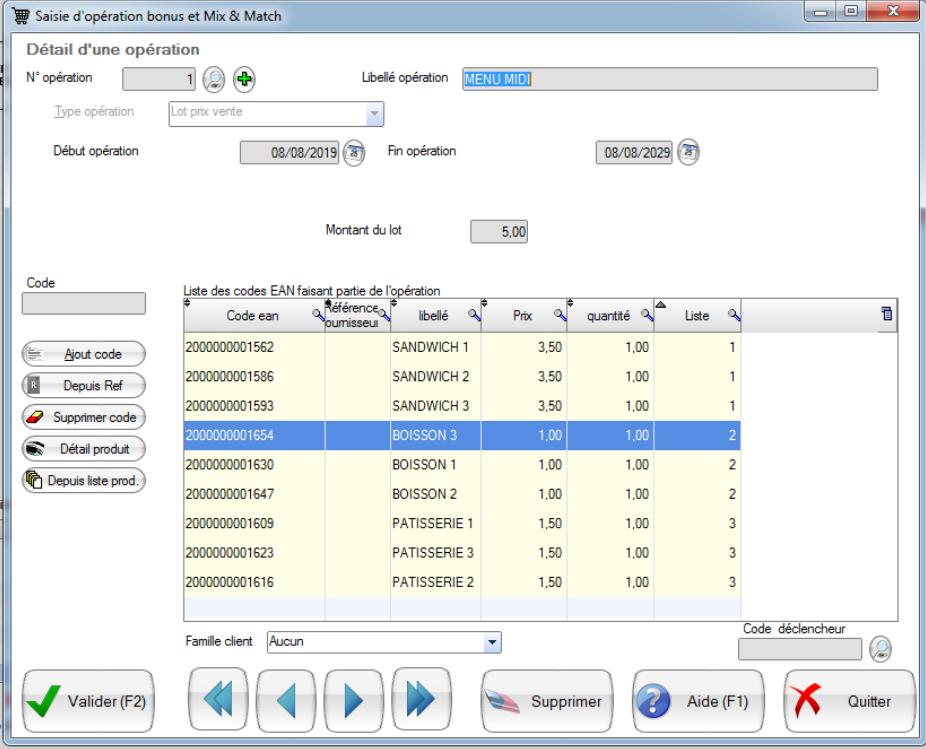Go to next record arrow button

354,701
